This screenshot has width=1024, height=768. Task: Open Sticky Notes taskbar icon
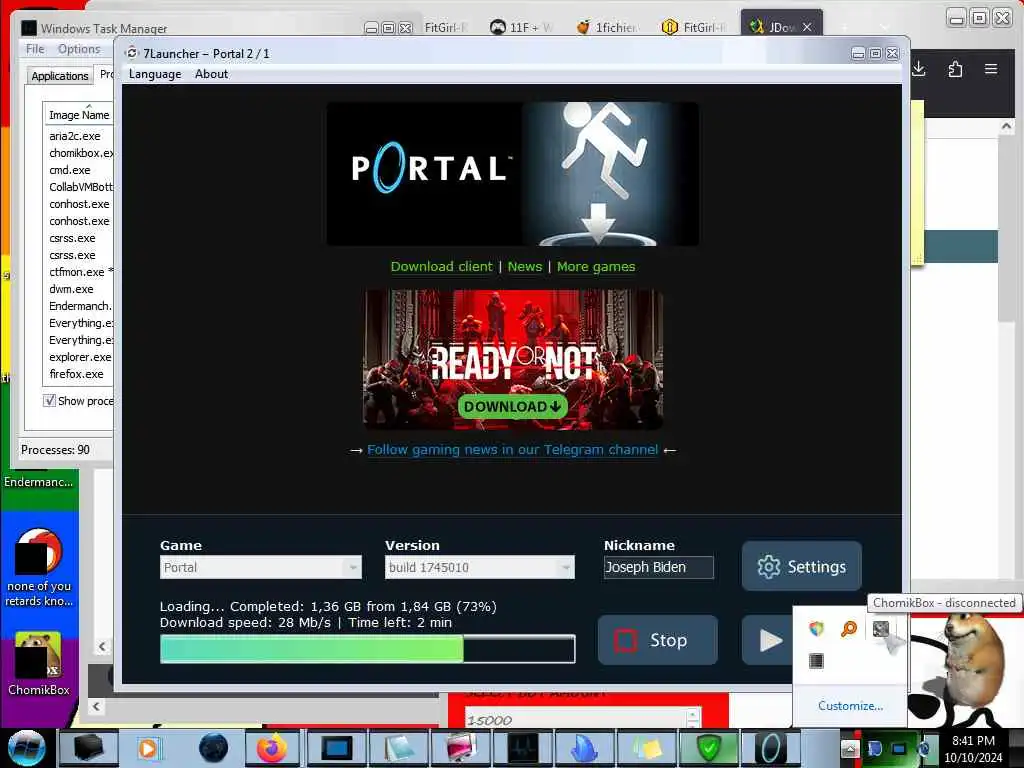(x=647, y=748)
